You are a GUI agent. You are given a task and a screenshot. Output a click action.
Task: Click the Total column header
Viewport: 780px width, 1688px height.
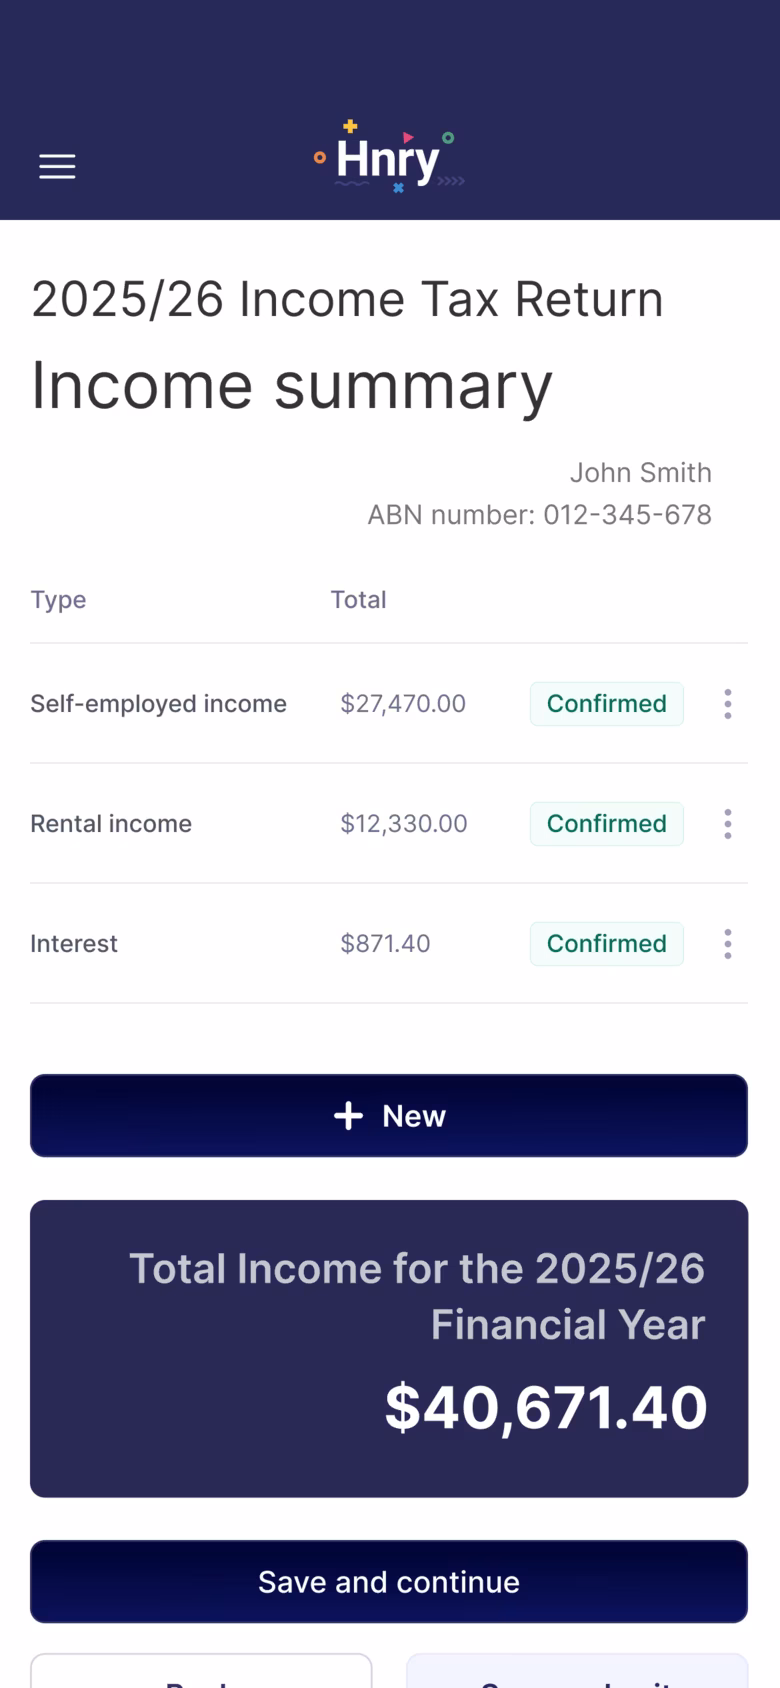point(358,600)
